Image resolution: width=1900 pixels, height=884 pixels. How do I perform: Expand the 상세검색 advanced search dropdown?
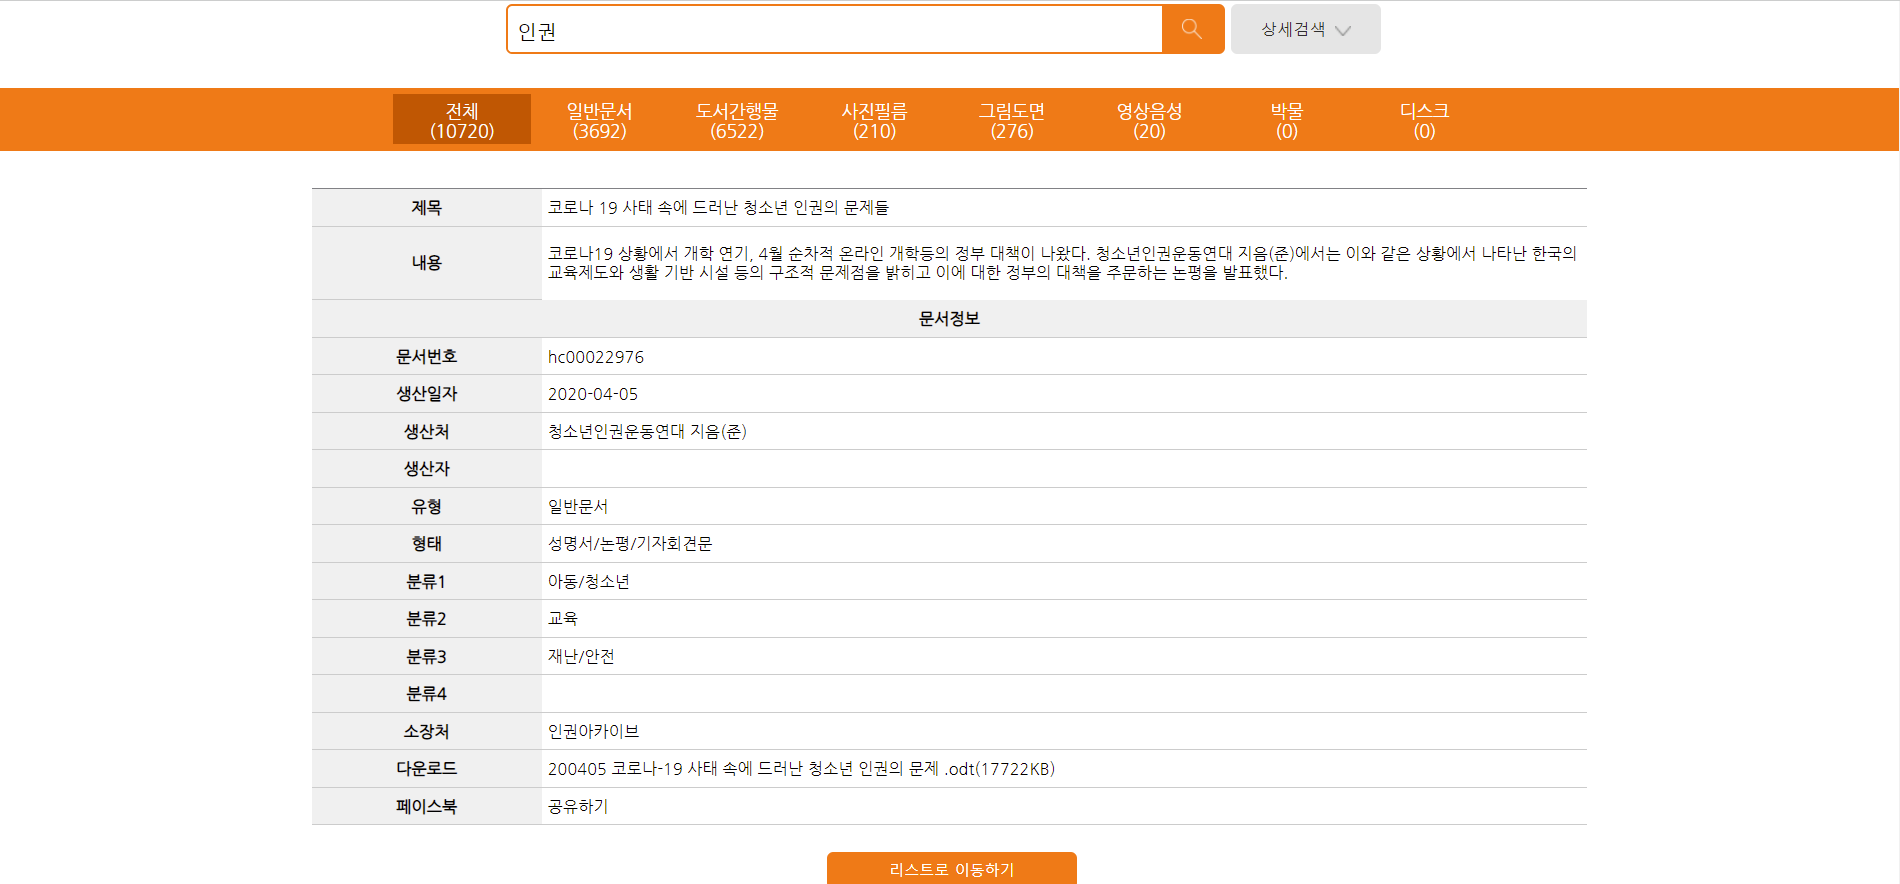1305,30
